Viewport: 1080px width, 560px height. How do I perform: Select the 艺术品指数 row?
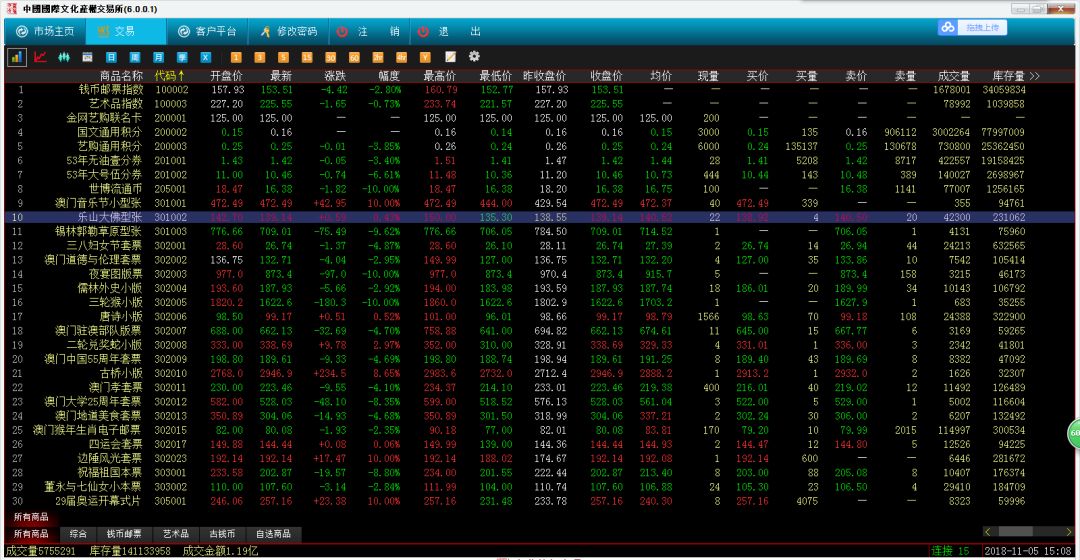(539, 104)
